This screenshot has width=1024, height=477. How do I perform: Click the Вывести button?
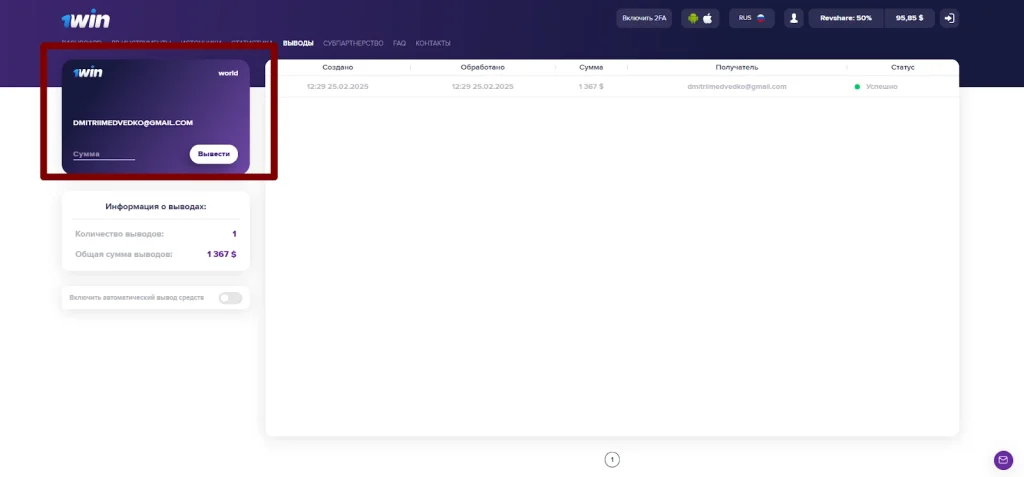[x=214, y=154]
